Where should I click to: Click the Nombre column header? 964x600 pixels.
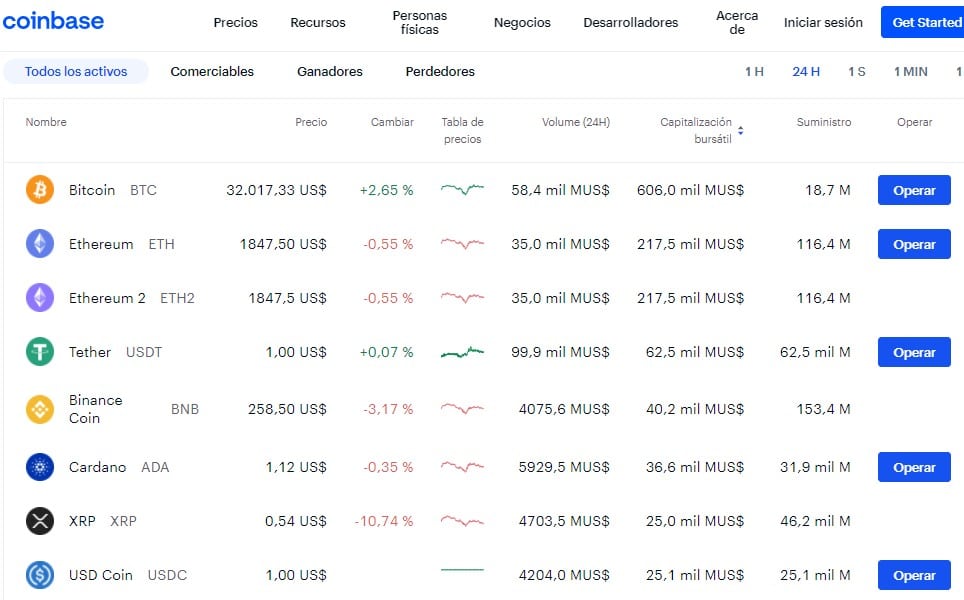tap(46, 122)
